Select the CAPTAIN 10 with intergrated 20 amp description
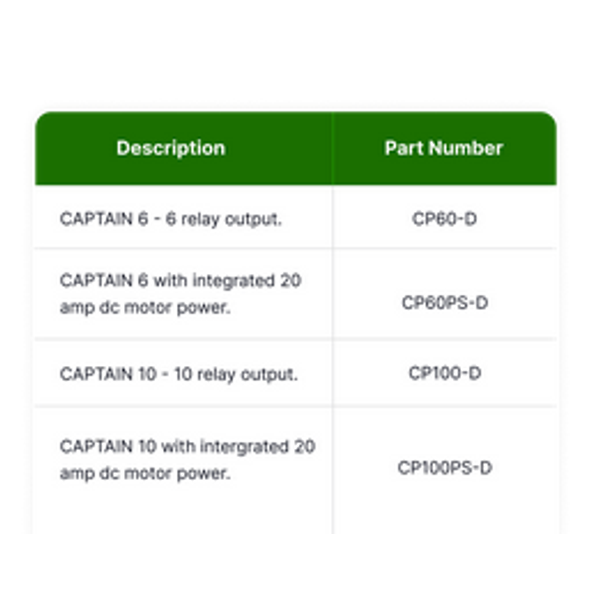600x600 pixels. tap(188, 460)
